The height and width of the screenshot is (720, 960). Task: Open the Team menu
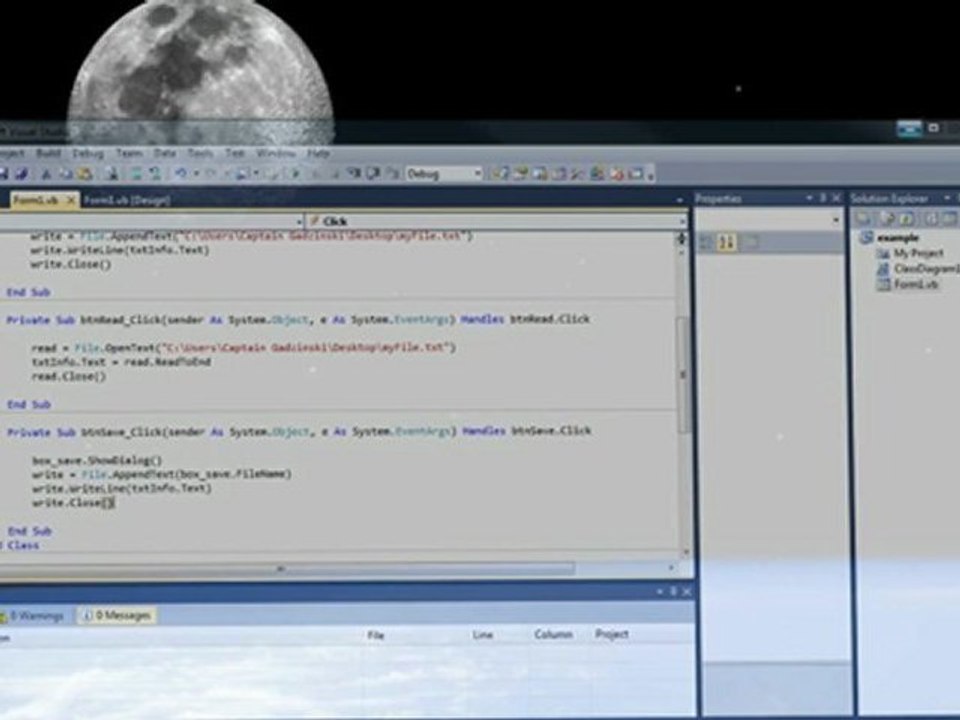tap(129, 153)
